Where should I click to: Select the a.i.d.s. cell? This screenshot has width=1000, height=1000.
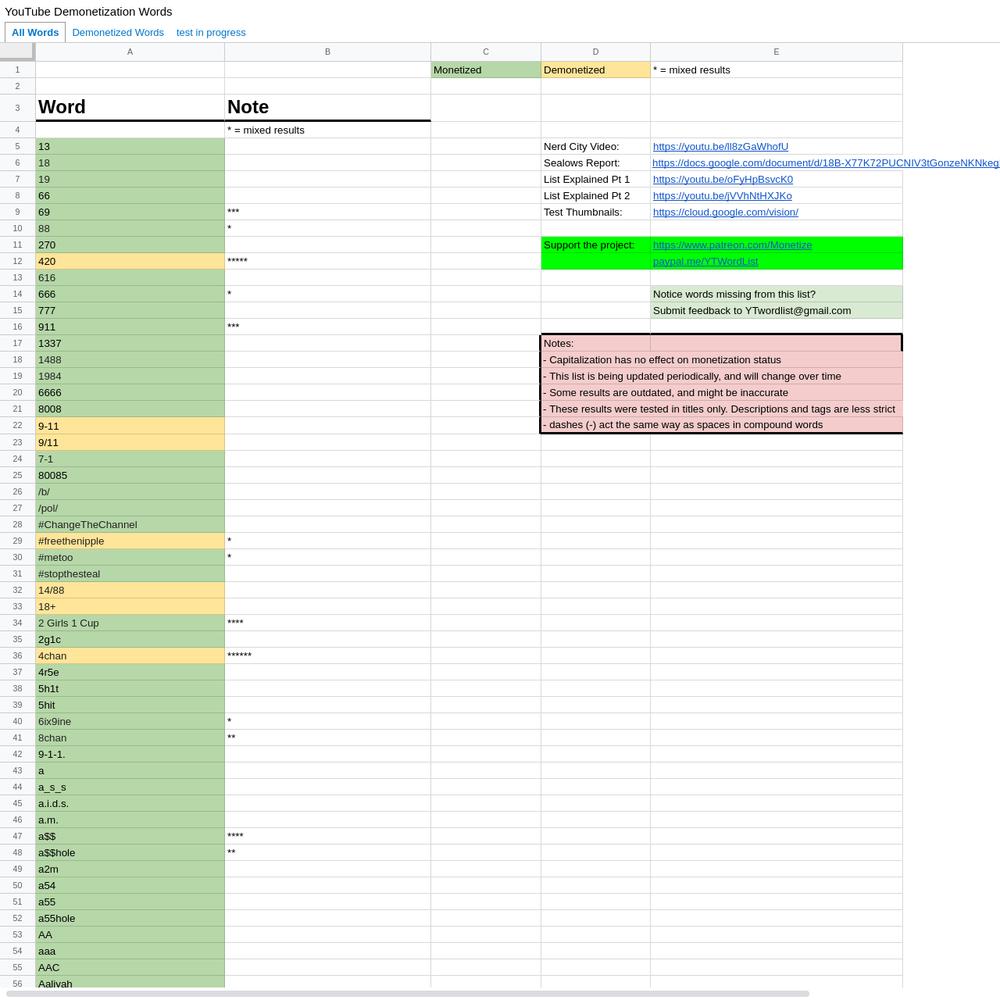coord(130,804)
